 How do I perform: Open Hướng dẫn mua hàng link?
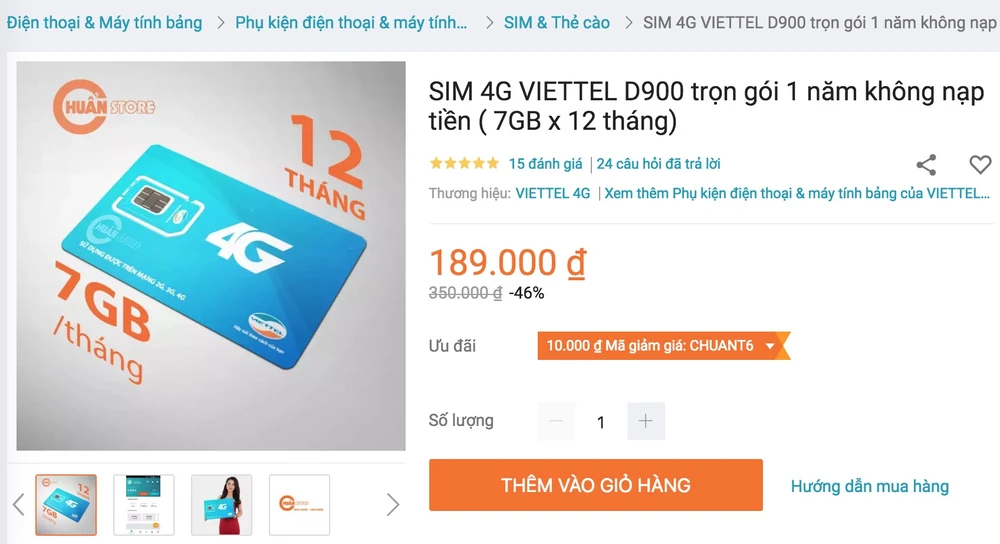click(x=870, y=486)
